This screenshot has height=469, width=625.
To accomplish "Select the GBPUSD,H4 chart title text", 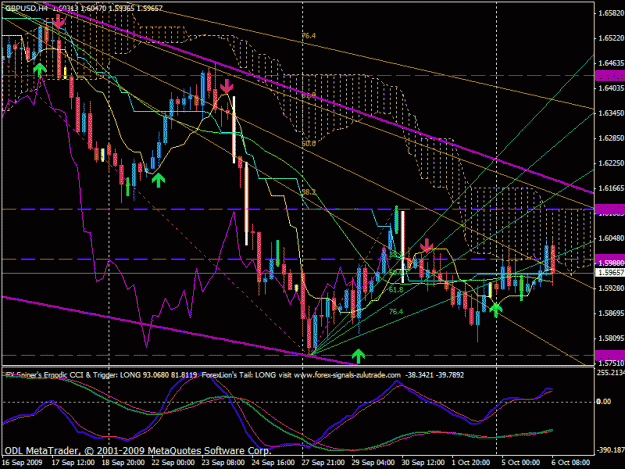I will [26, 8].
